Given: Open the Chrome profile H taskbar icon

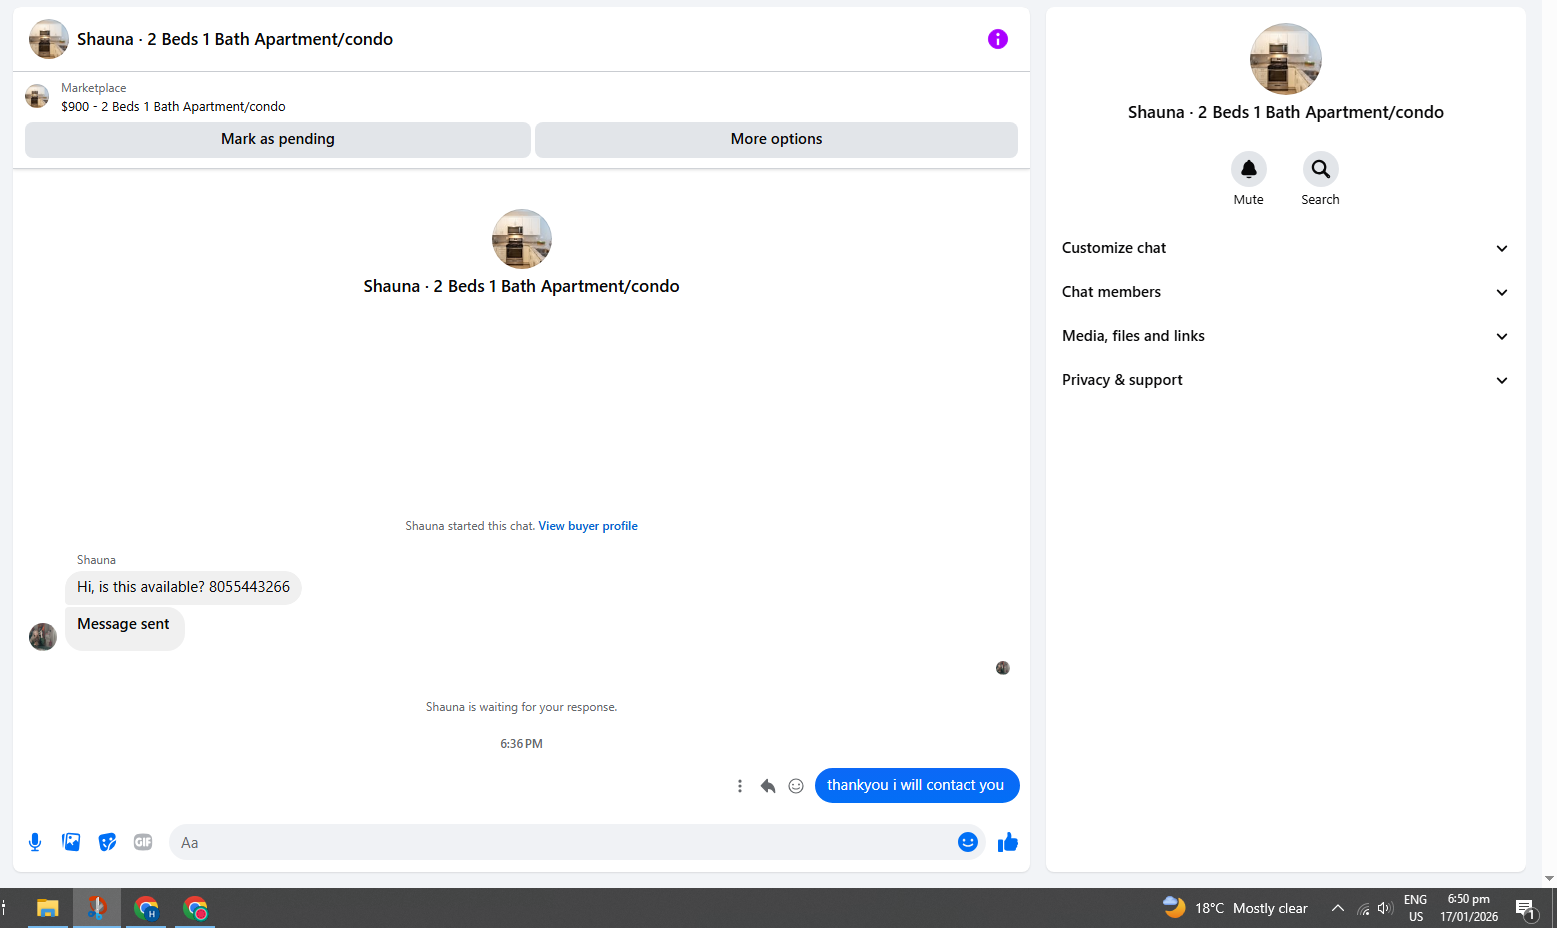Looking at the screenshot, I should pos(146,908).
